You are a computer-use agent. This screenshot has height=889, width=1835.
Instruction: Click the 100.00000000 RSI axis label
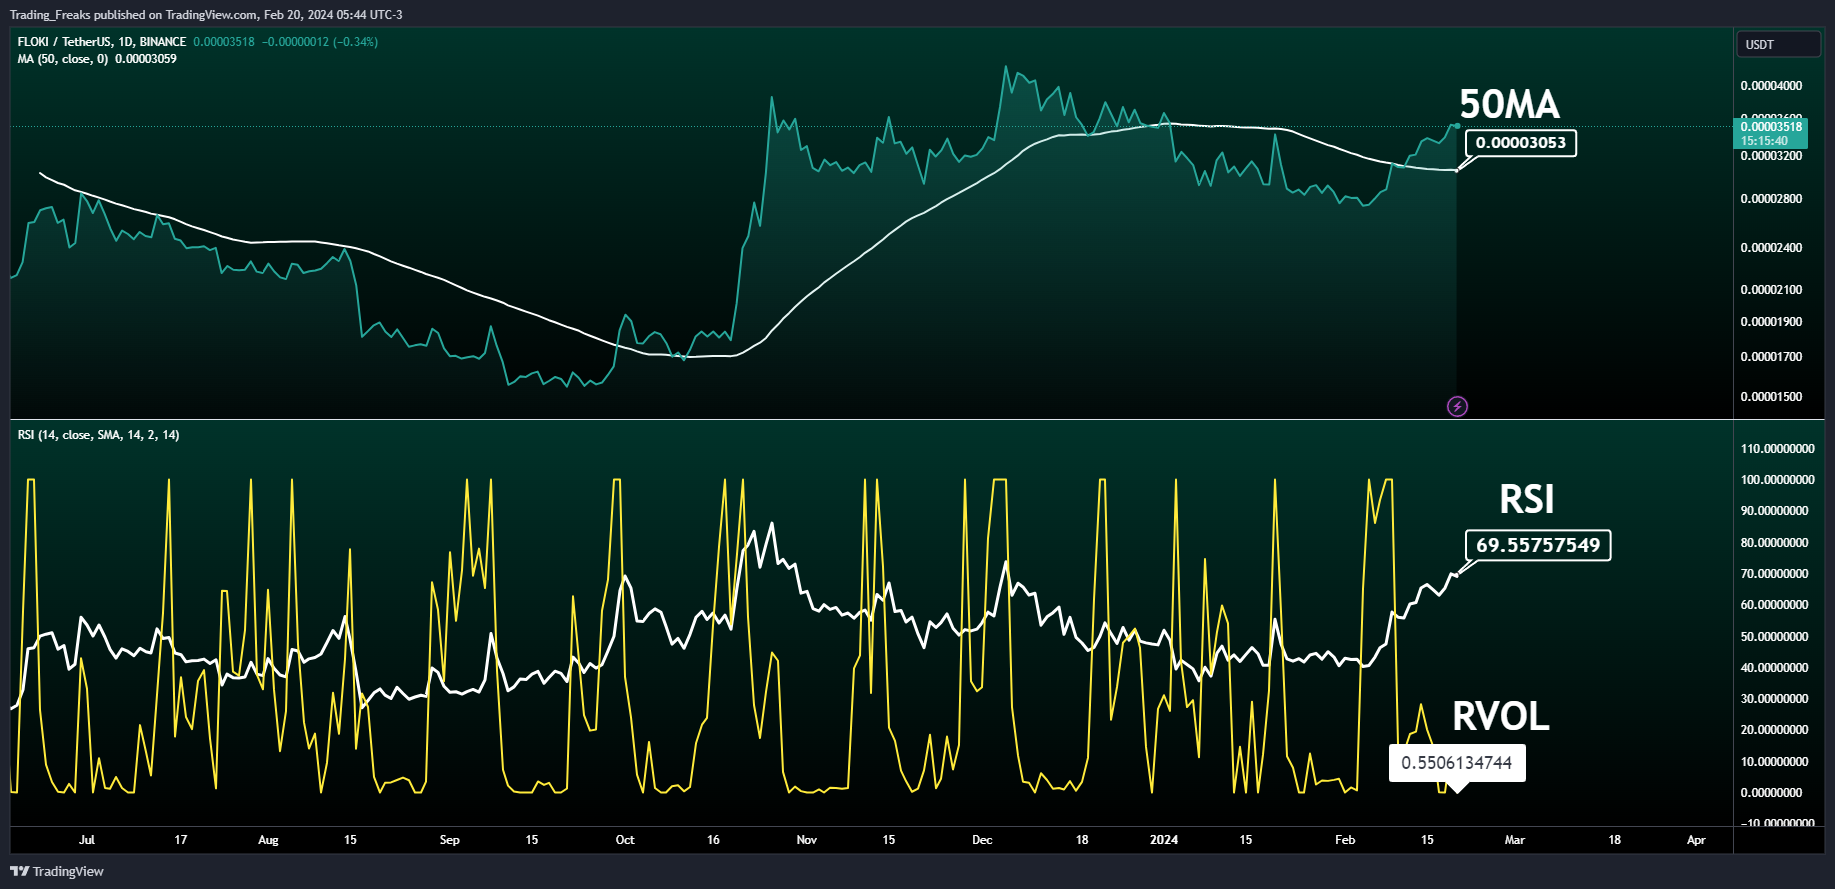click(x=1777, y=480)
